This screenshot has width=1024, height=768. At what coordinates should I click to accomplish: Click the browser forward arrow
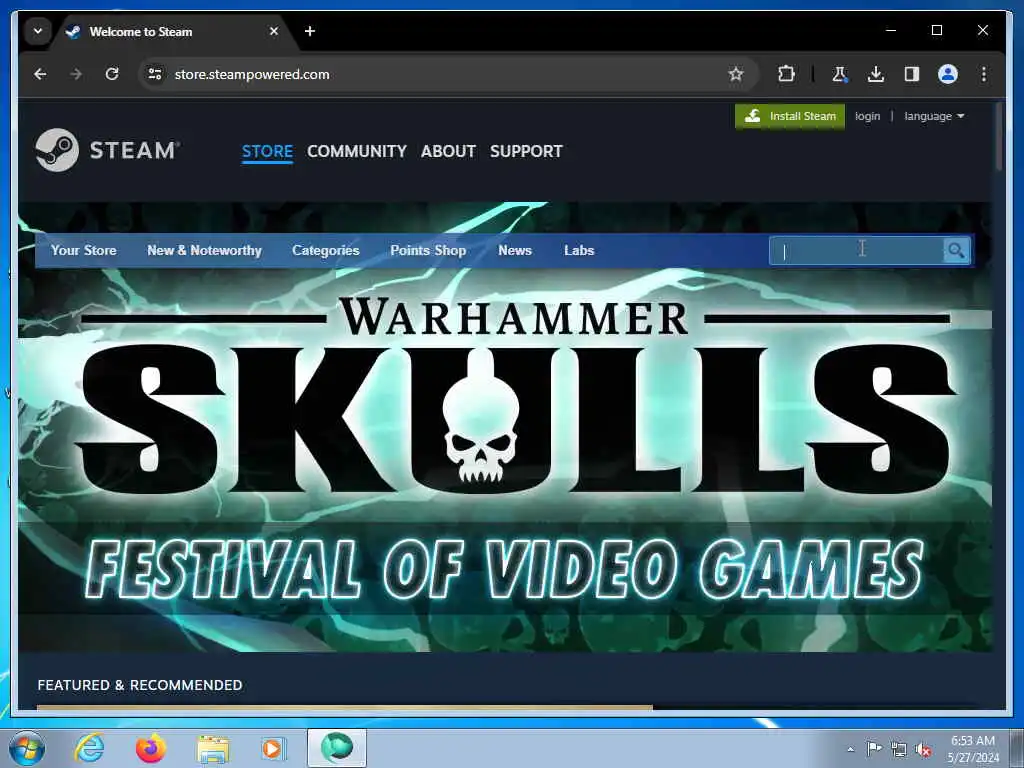(76, 74)
